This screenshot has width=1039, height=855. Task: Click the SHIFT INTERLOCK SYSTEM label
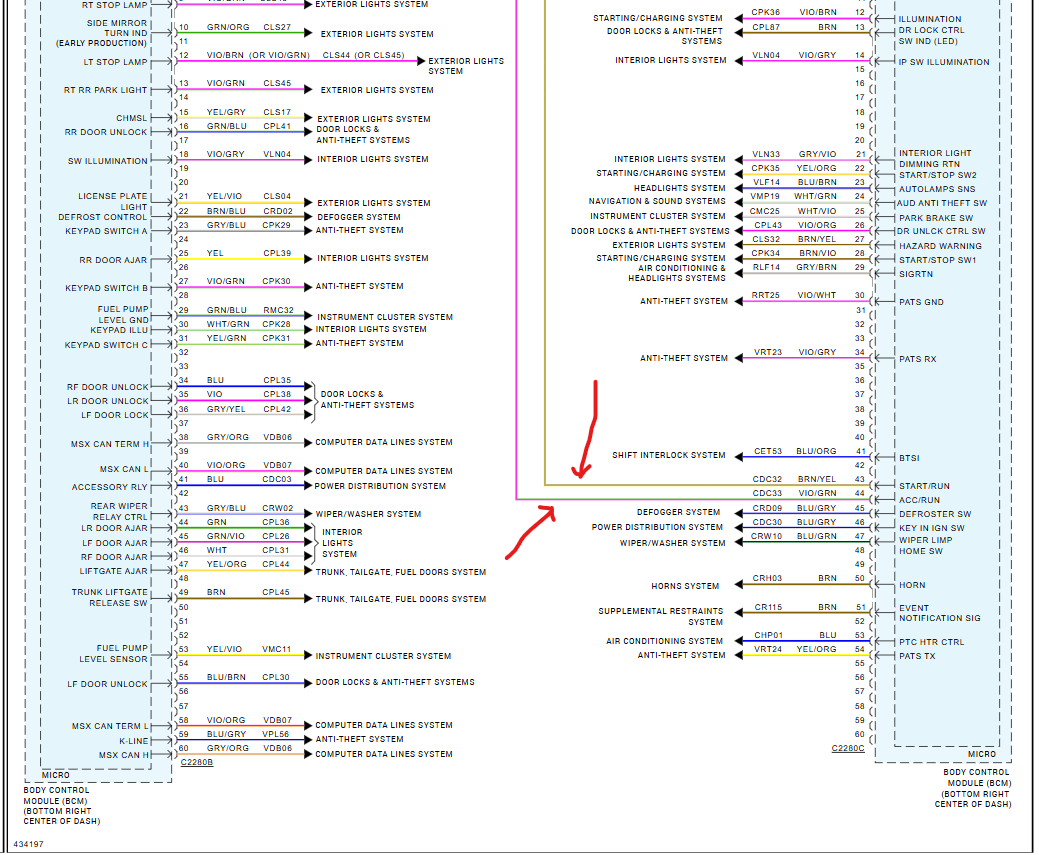[669, 455]
